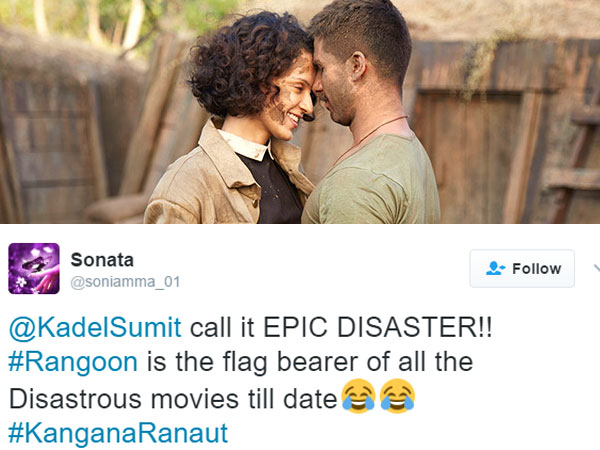Expand the chevron menu beside Follow

596,268
